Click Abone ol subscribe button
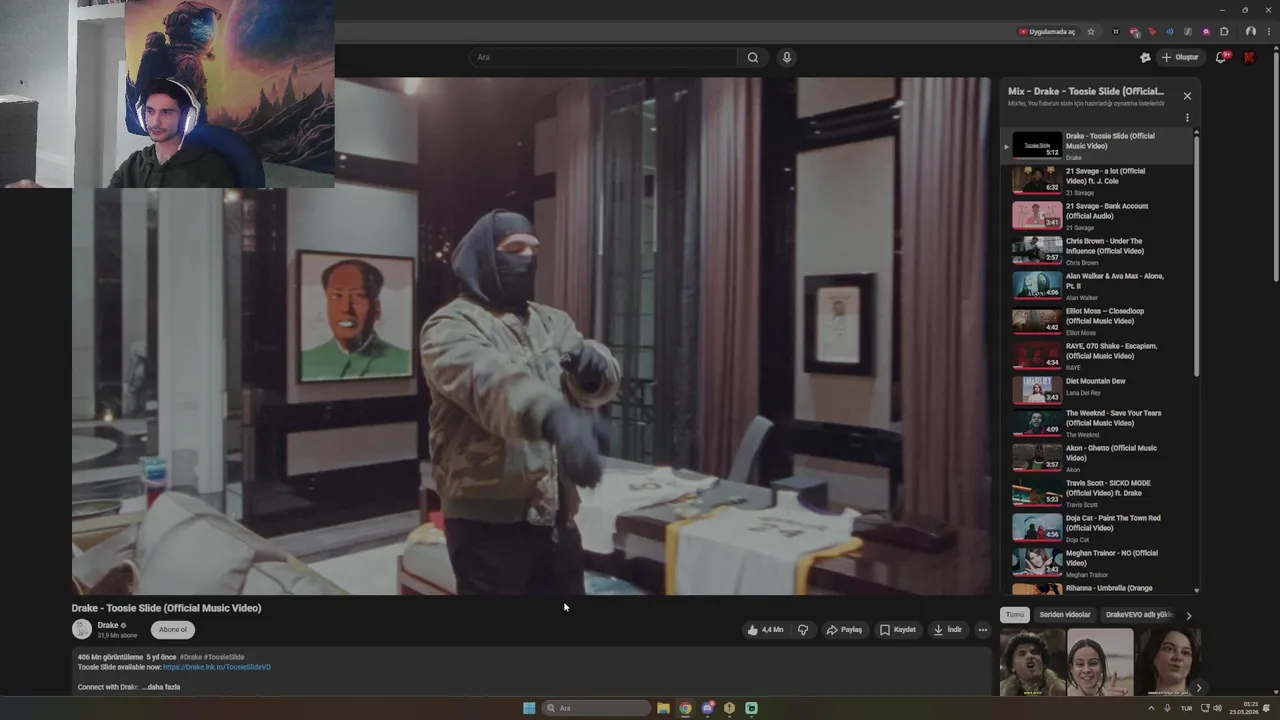Viewport: 1280px width, 720px height. [173, 630]
